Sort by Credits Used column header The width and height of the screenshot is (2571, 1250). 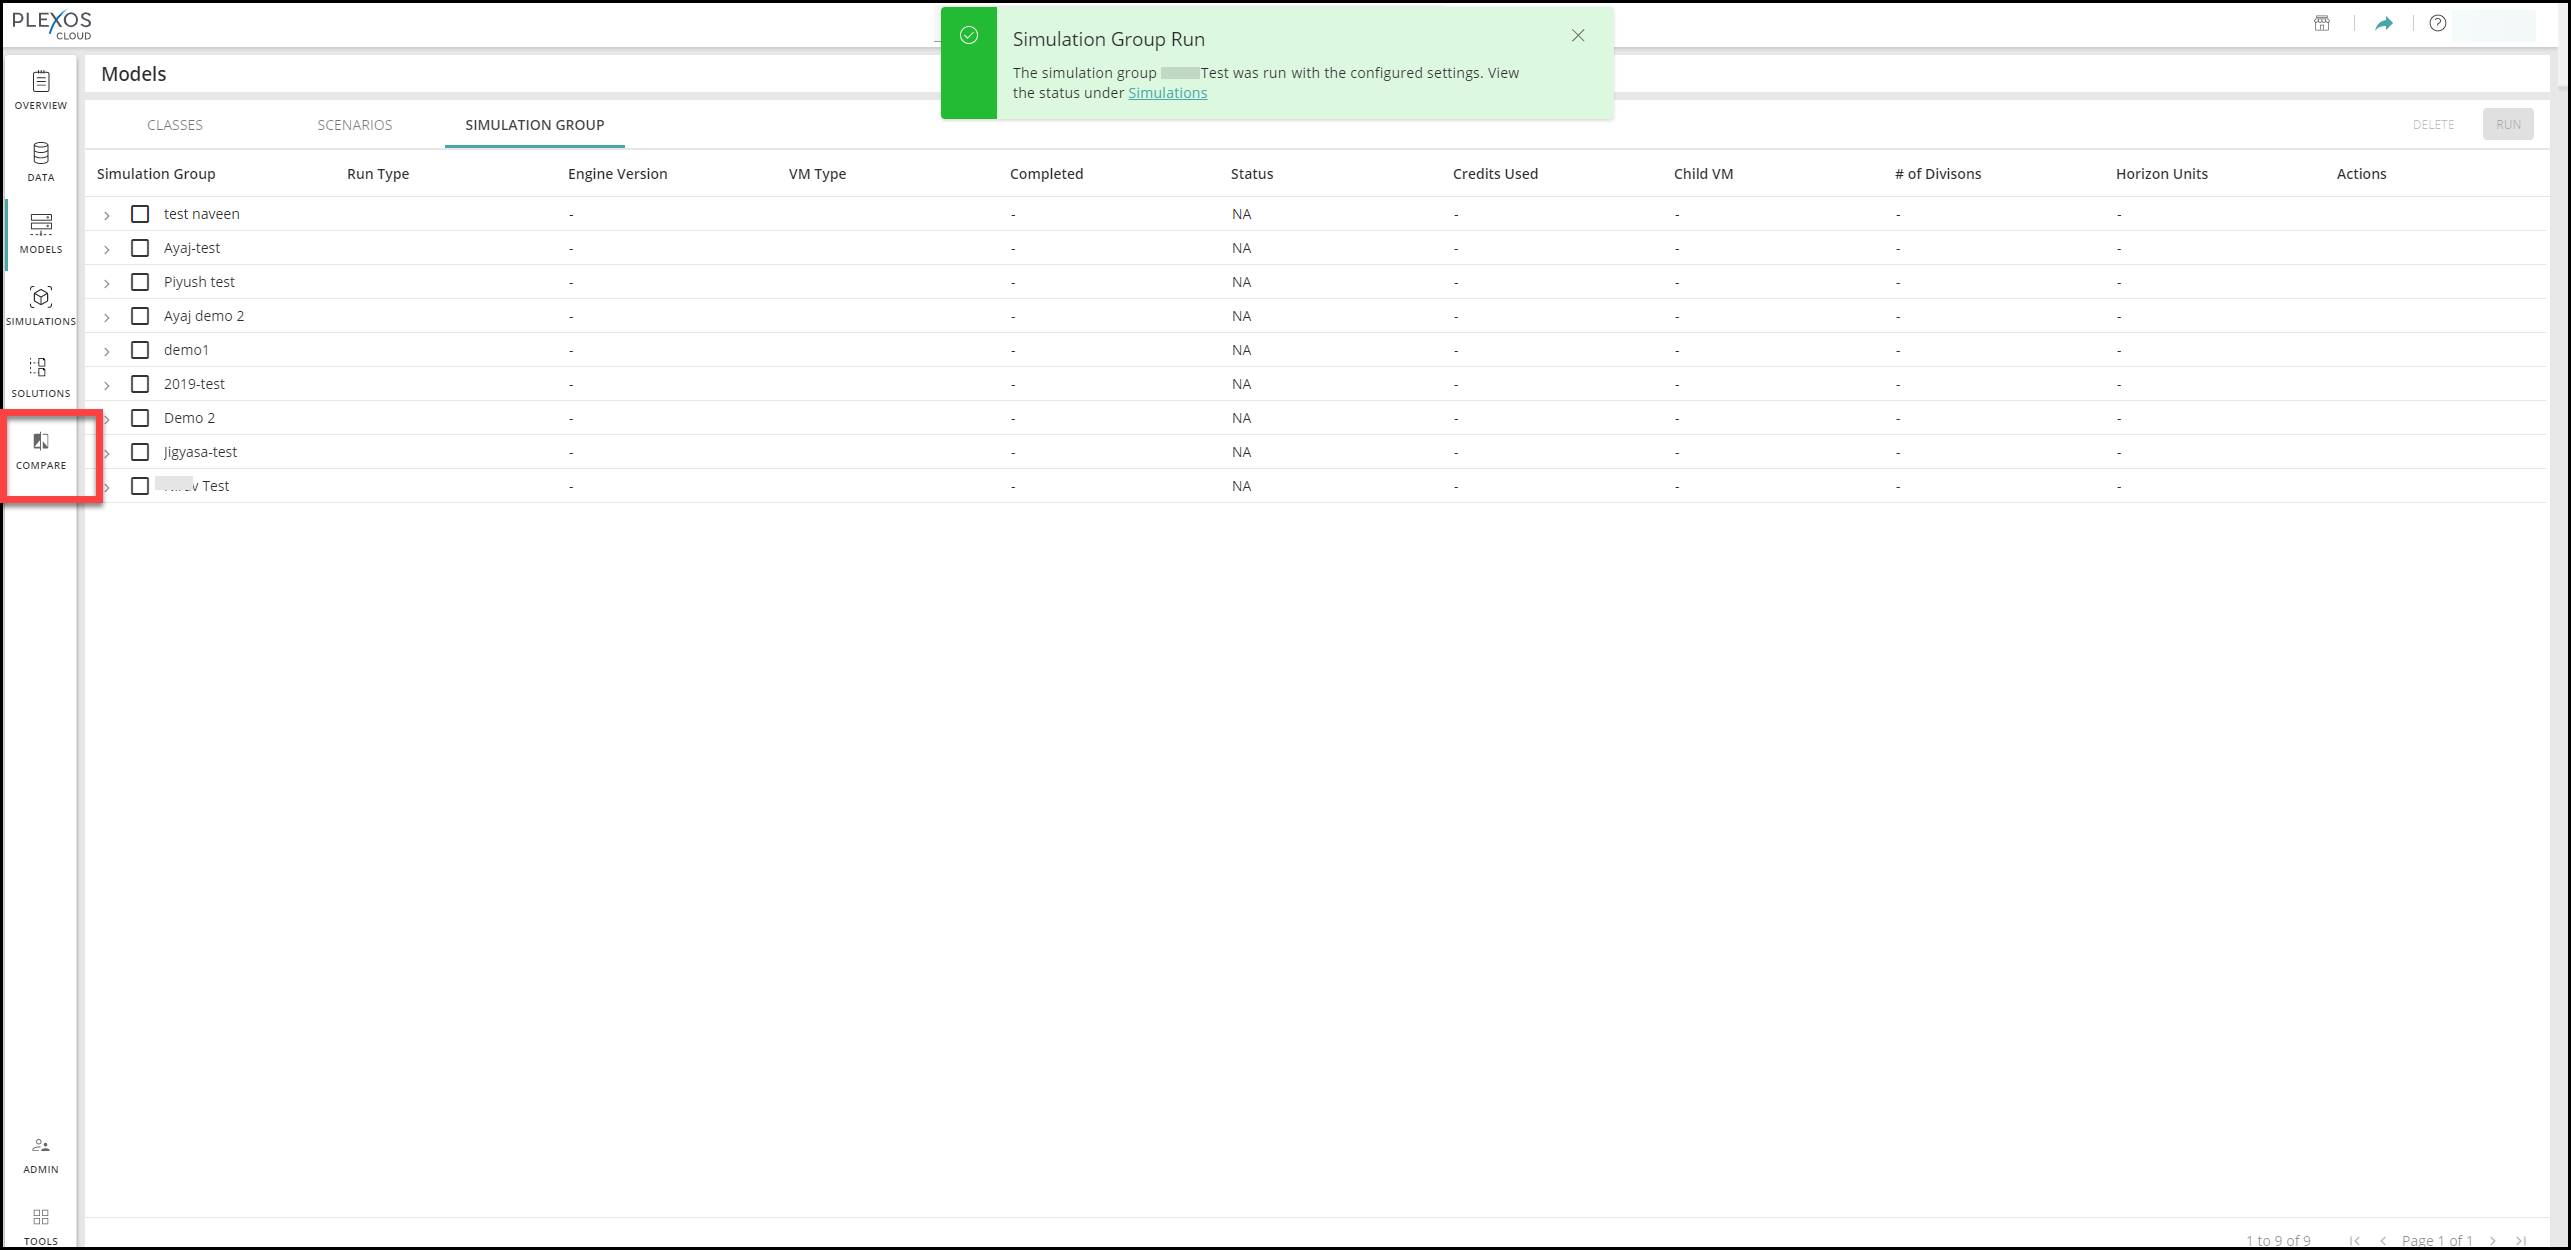[1495, 174]
